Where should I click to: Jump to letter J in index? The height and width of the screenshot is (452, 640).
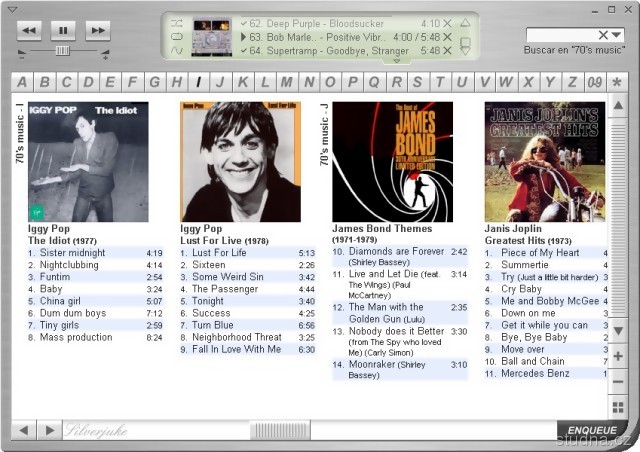(x=221, y=82)
